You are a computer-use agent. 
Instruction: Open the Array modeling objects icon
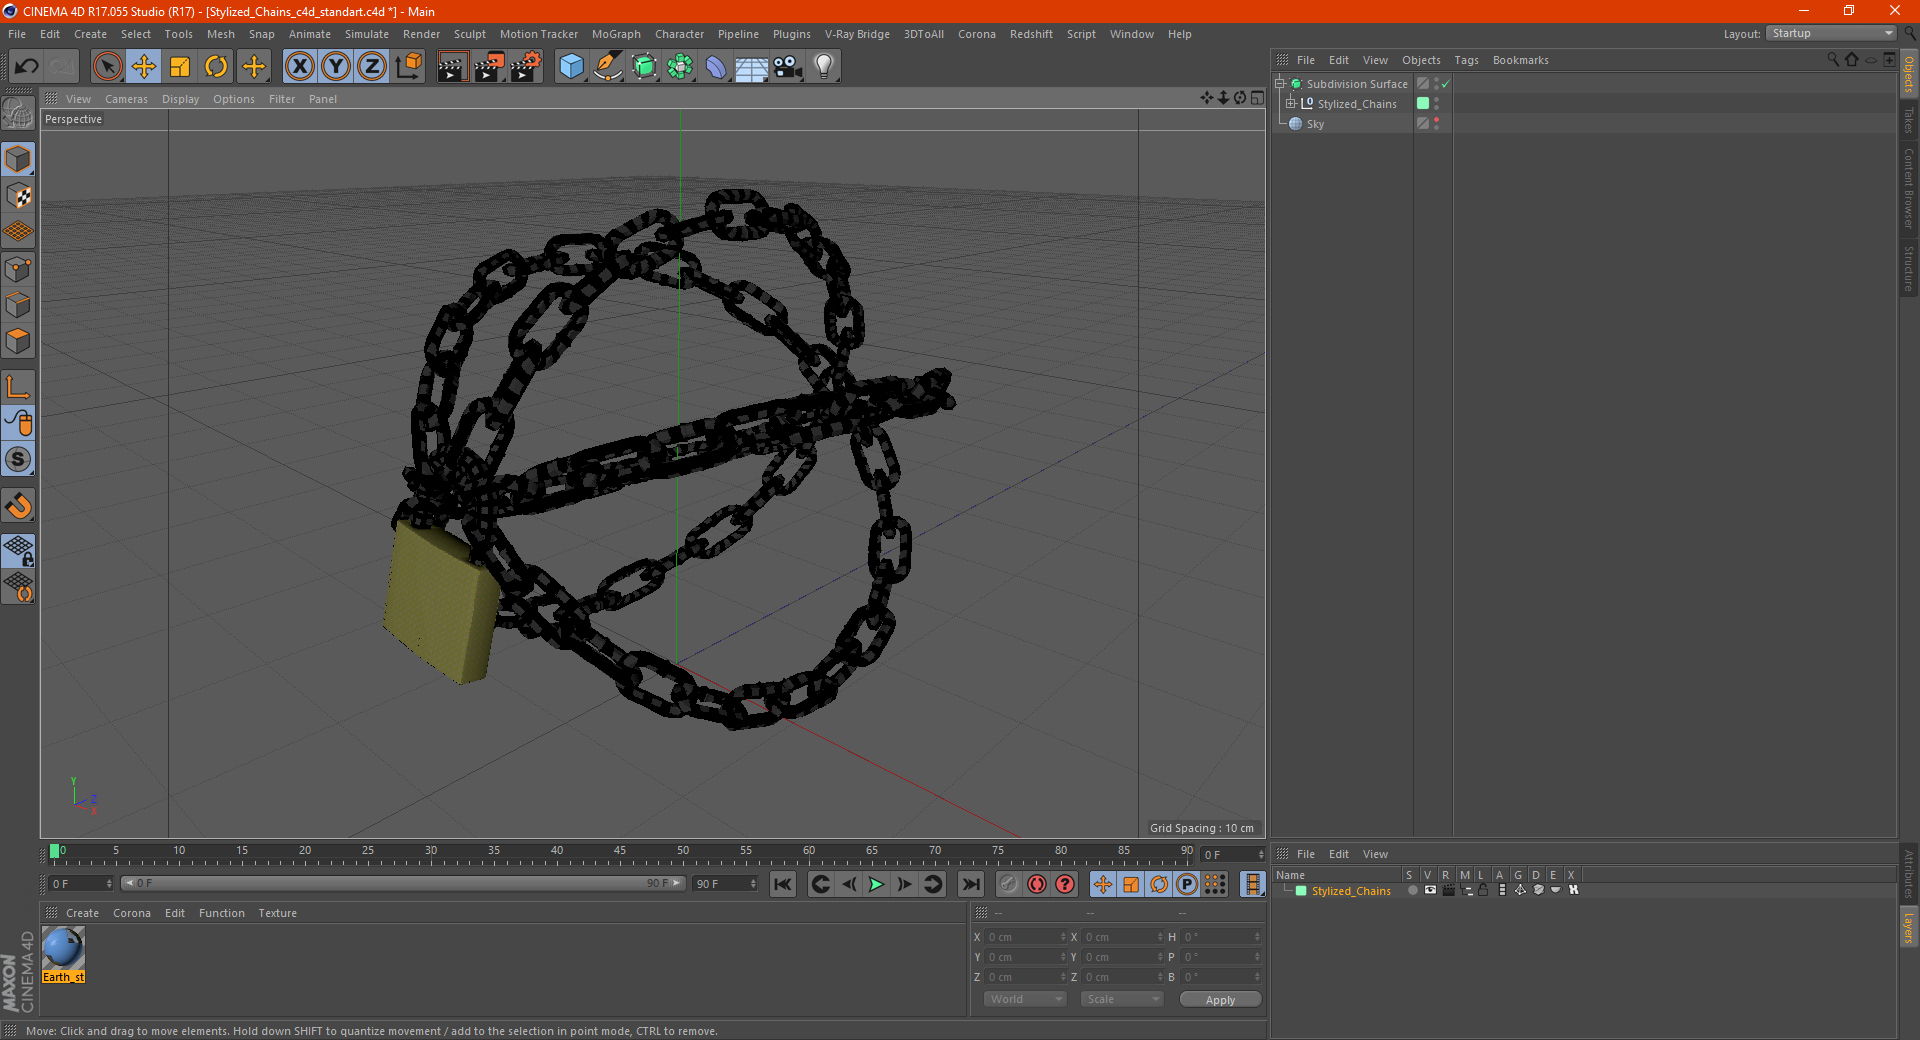coord(680,67)
